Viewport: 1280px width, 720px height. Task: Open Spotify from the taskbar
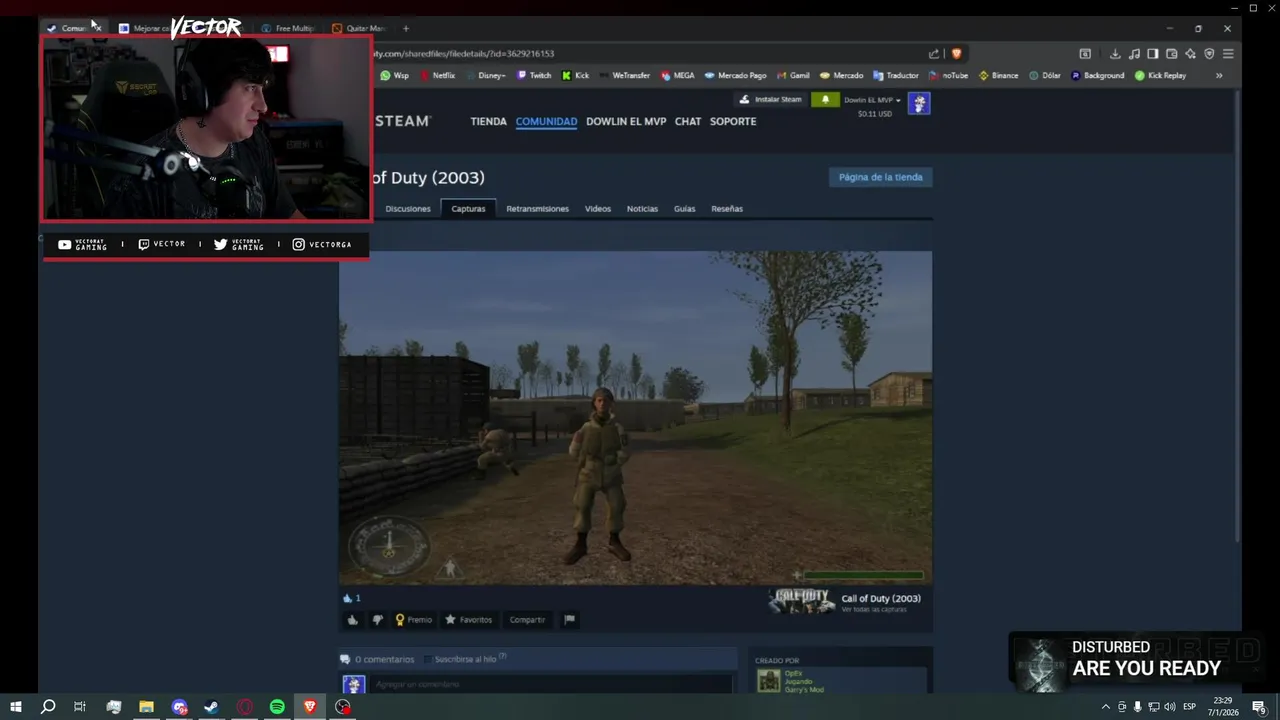(277, 707)
